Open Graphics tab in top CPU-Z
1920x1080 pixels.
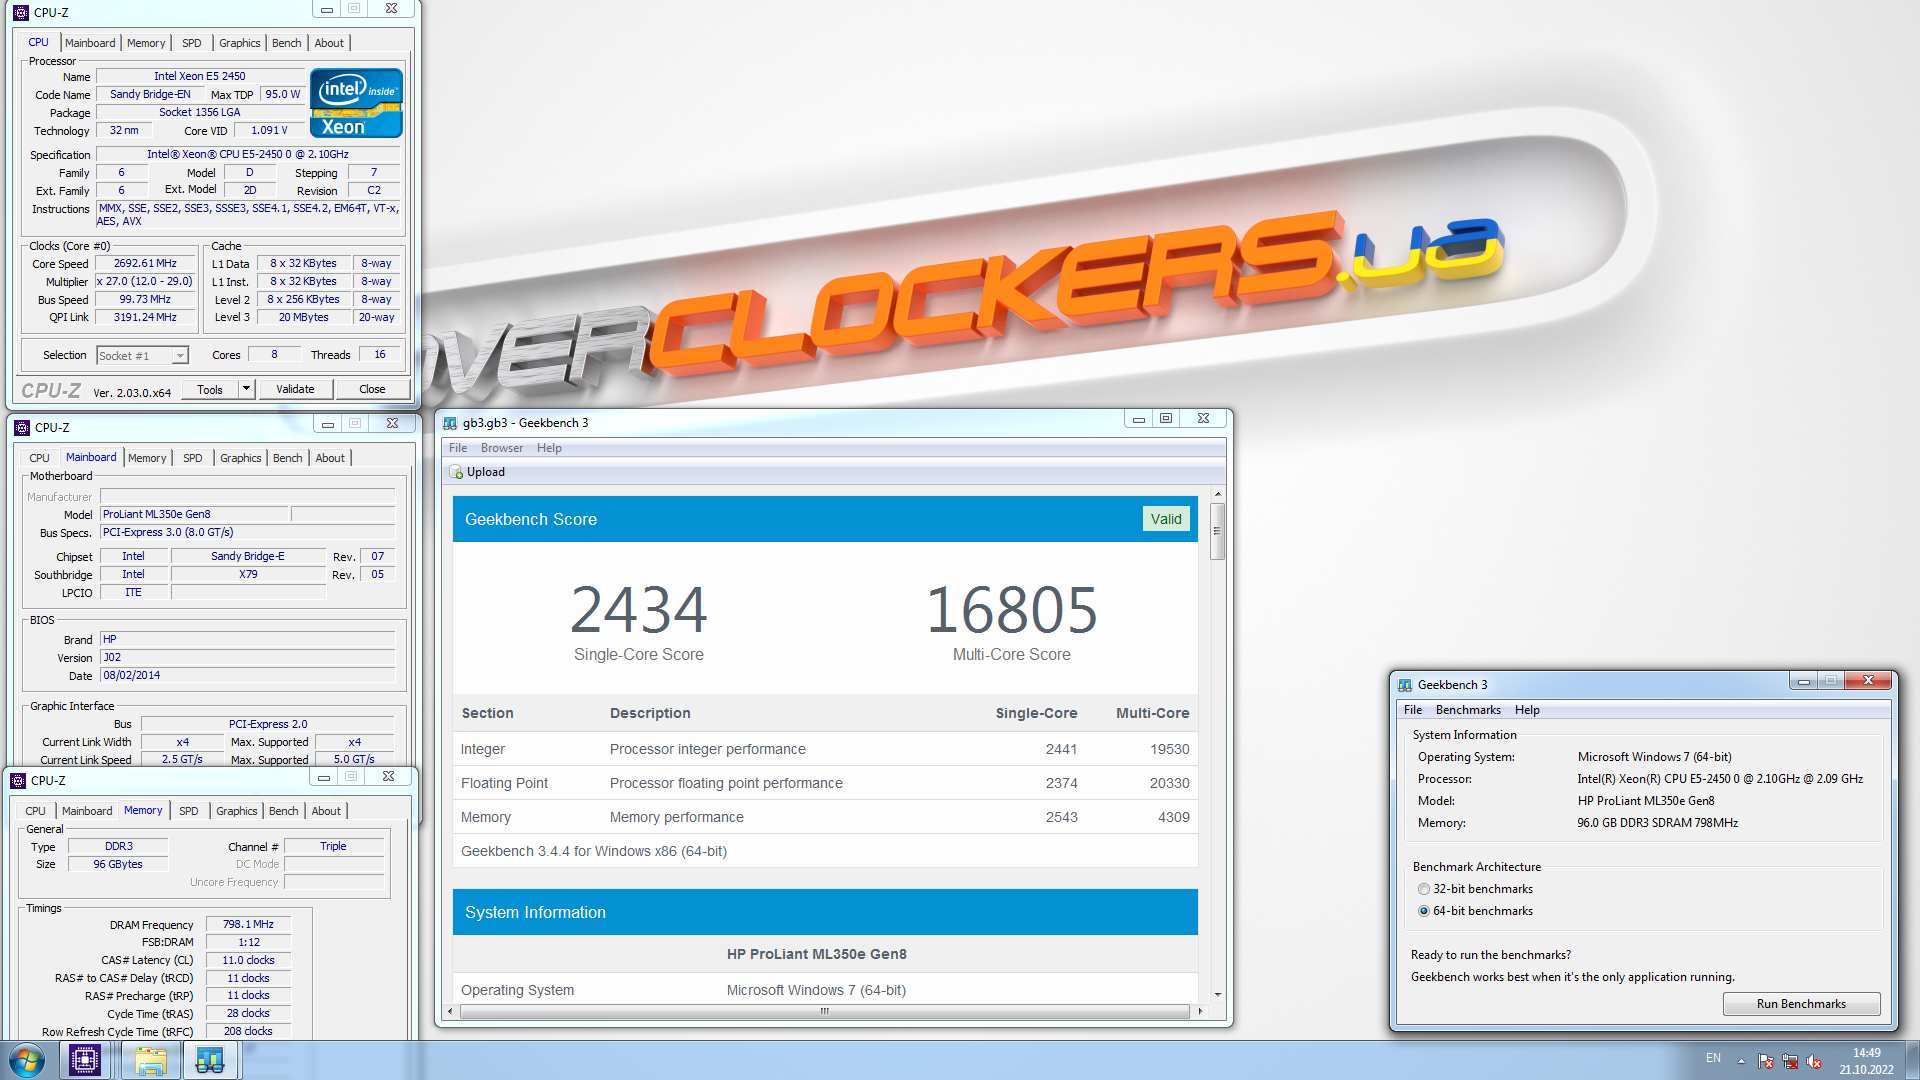[x=240, y=43]
